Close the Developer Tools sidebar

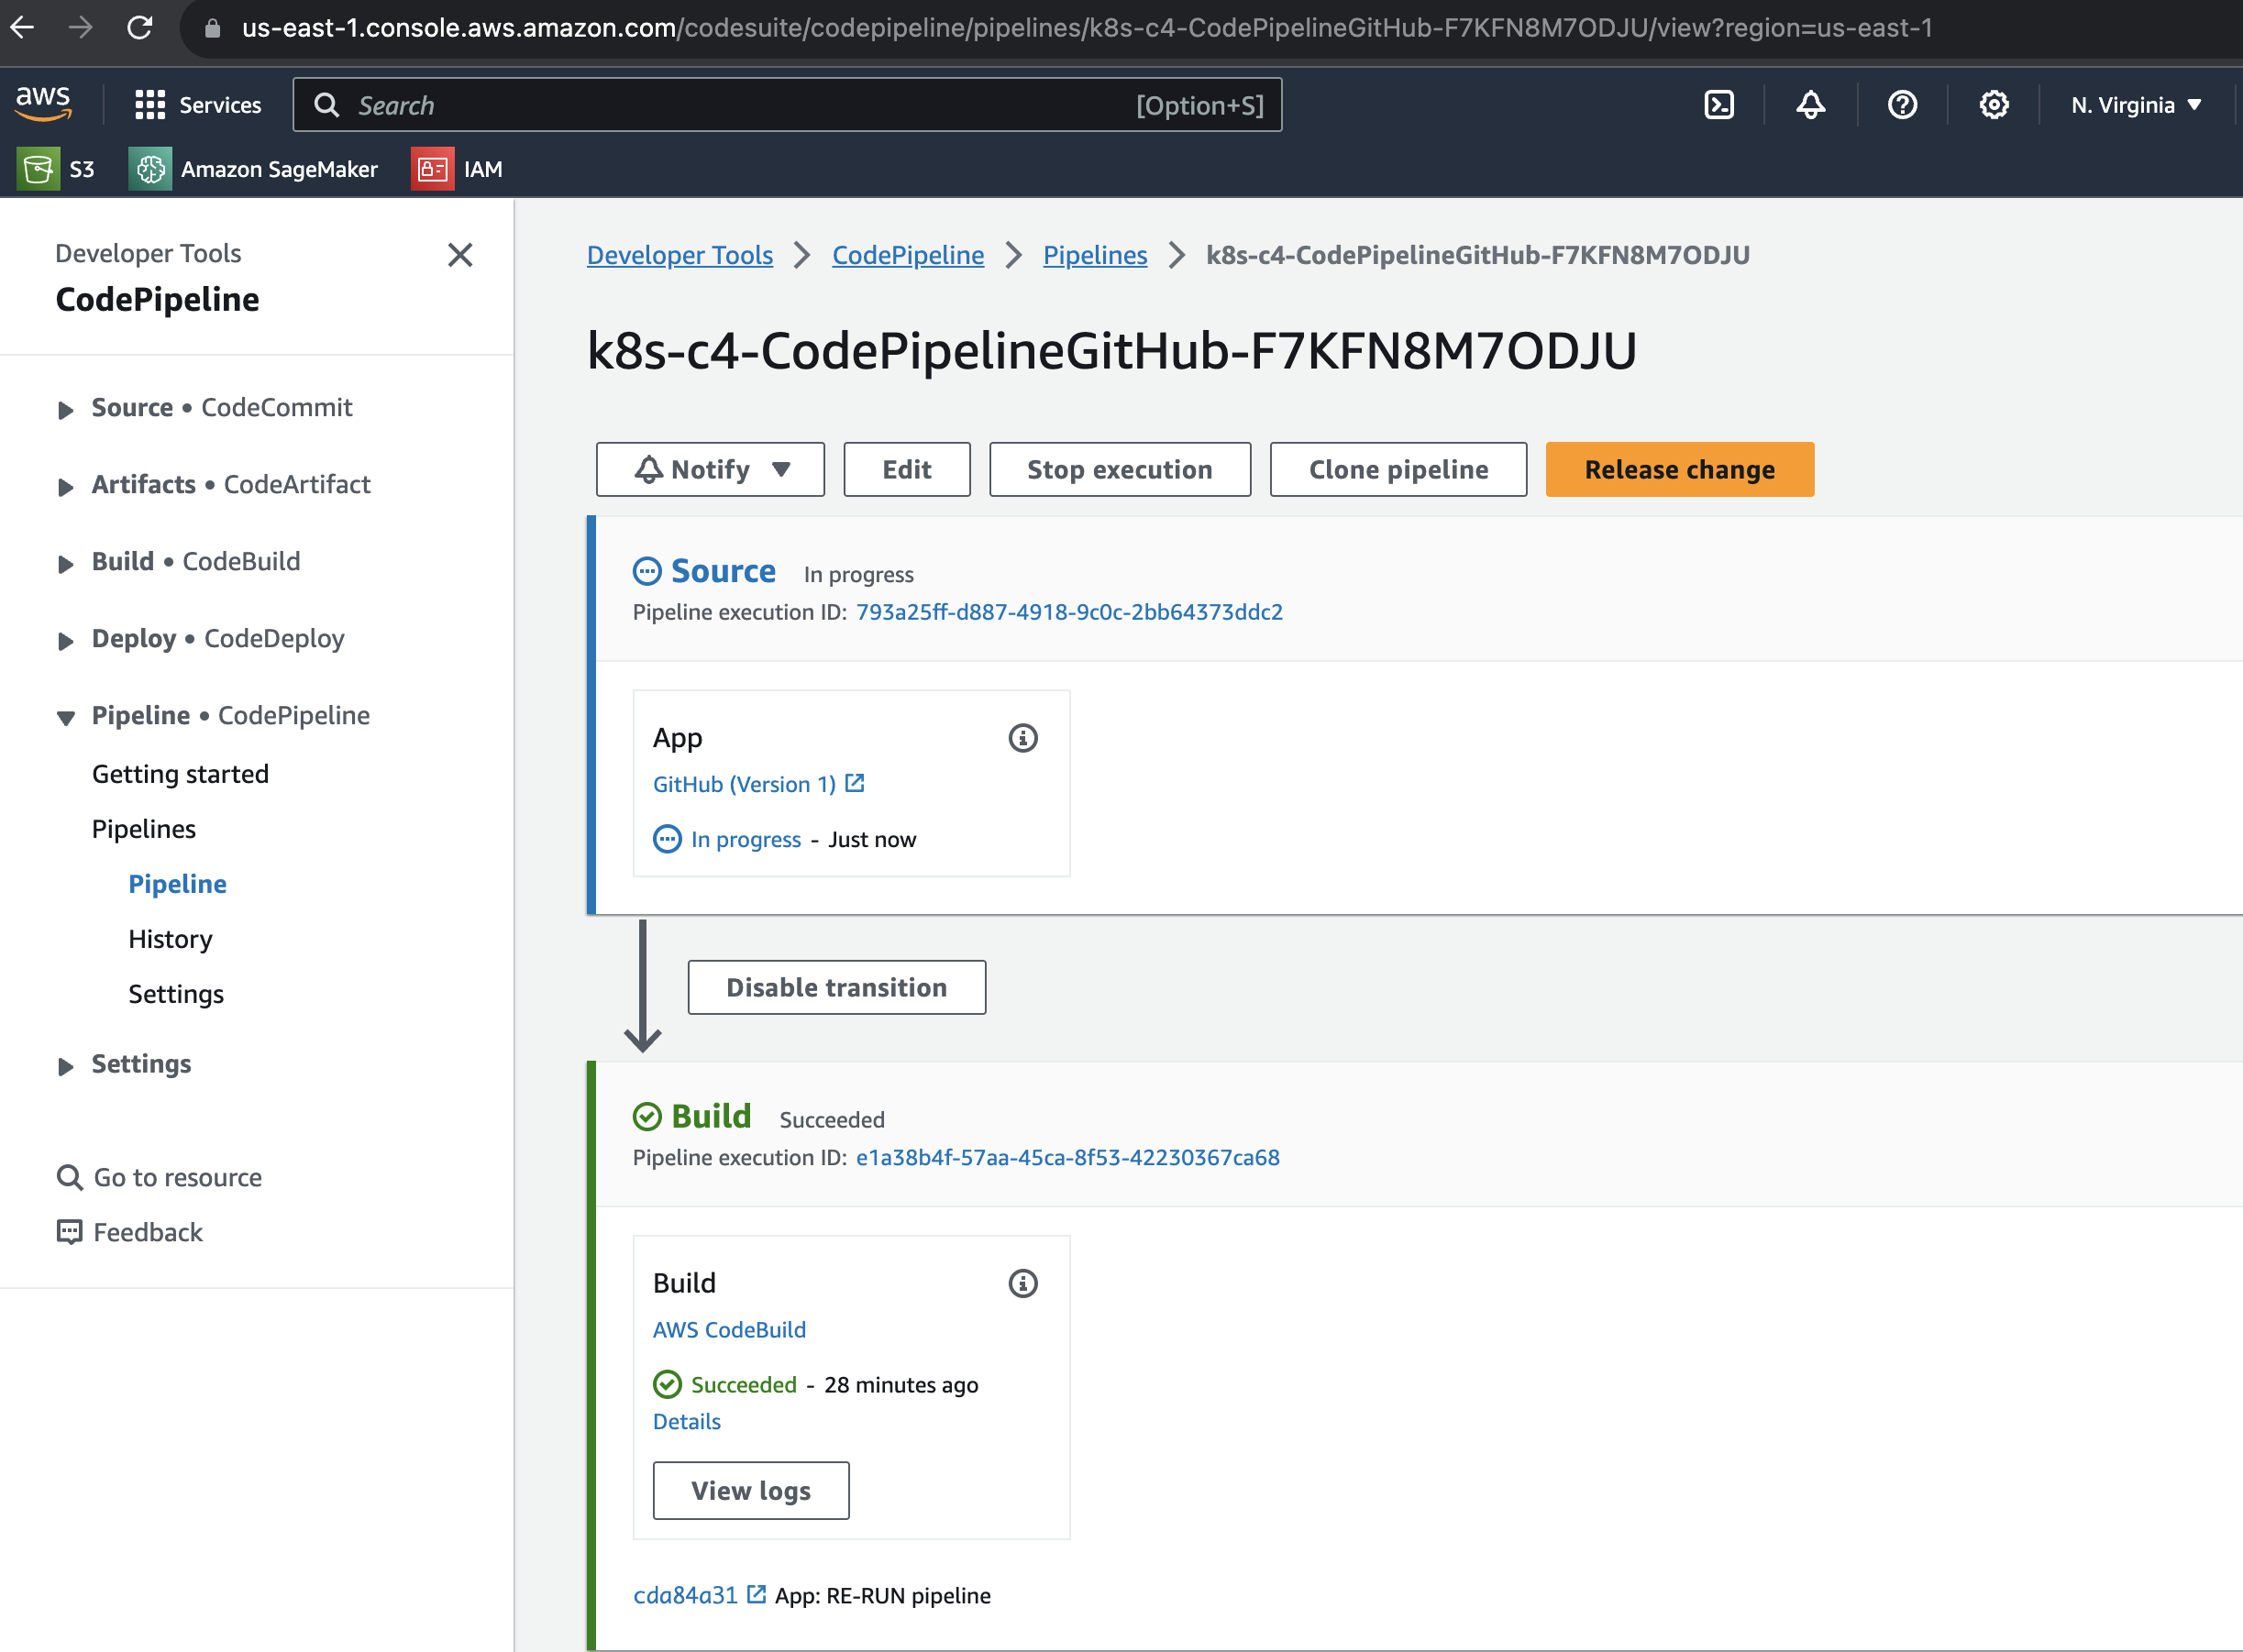460,255
